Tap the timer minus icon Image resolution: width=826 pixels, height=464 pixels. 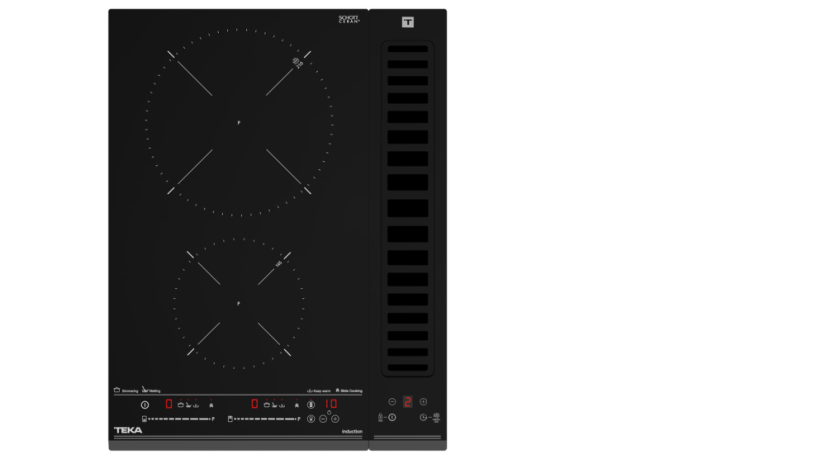coord(323,419)
